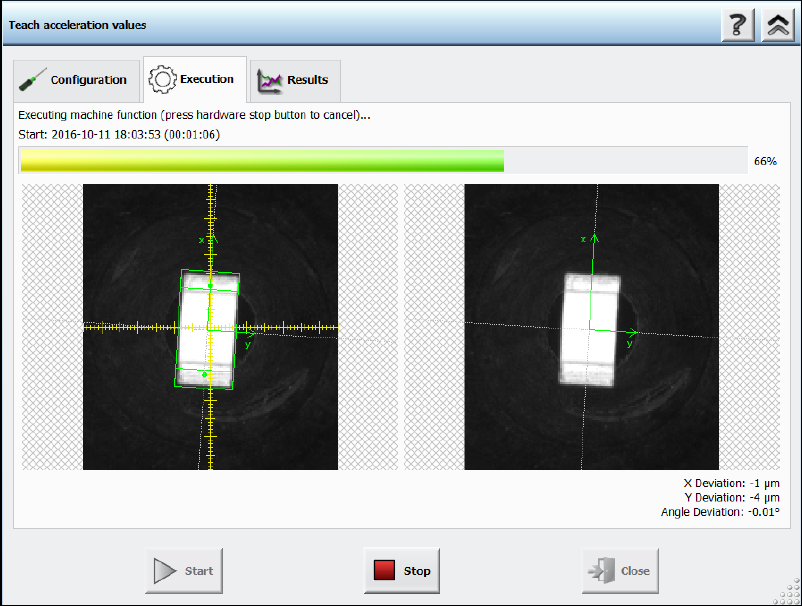This screenshot has width=802, height=606.
Task: Click the chart icon on Results tab
Action: pos(269,80)
